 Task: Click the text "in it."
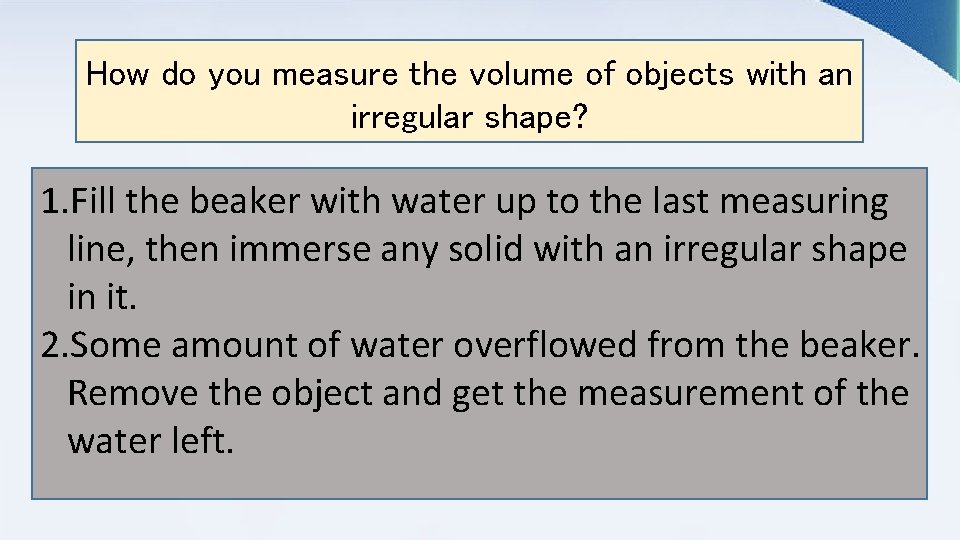tap(102, 297)
